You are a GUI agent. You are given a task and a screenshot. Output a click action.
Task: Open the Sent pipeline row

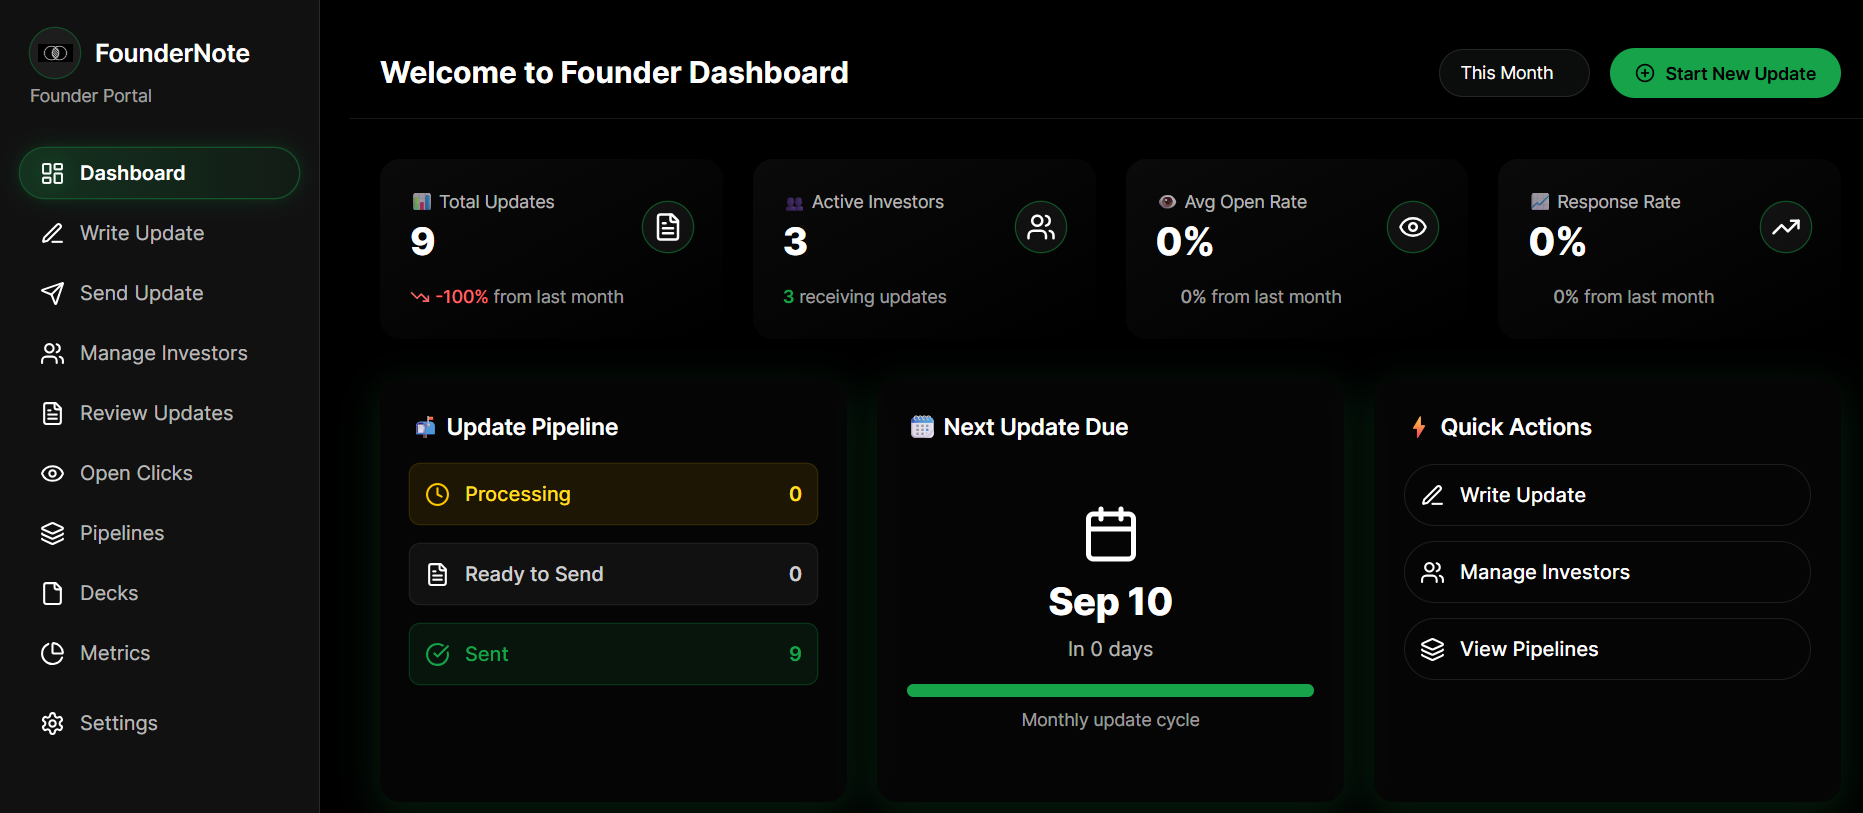point(613,654)
